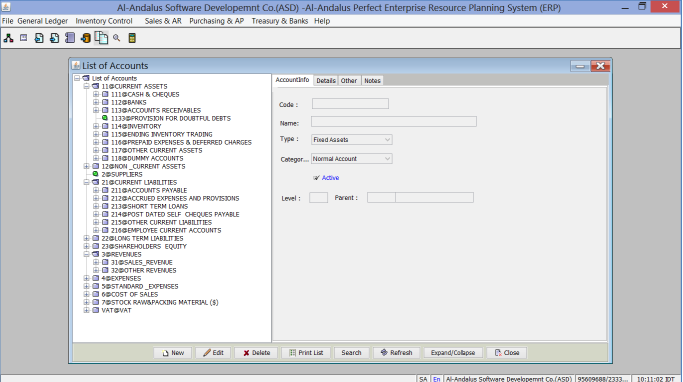Open the Help menu
683x382 pixels.
point(322,21)
